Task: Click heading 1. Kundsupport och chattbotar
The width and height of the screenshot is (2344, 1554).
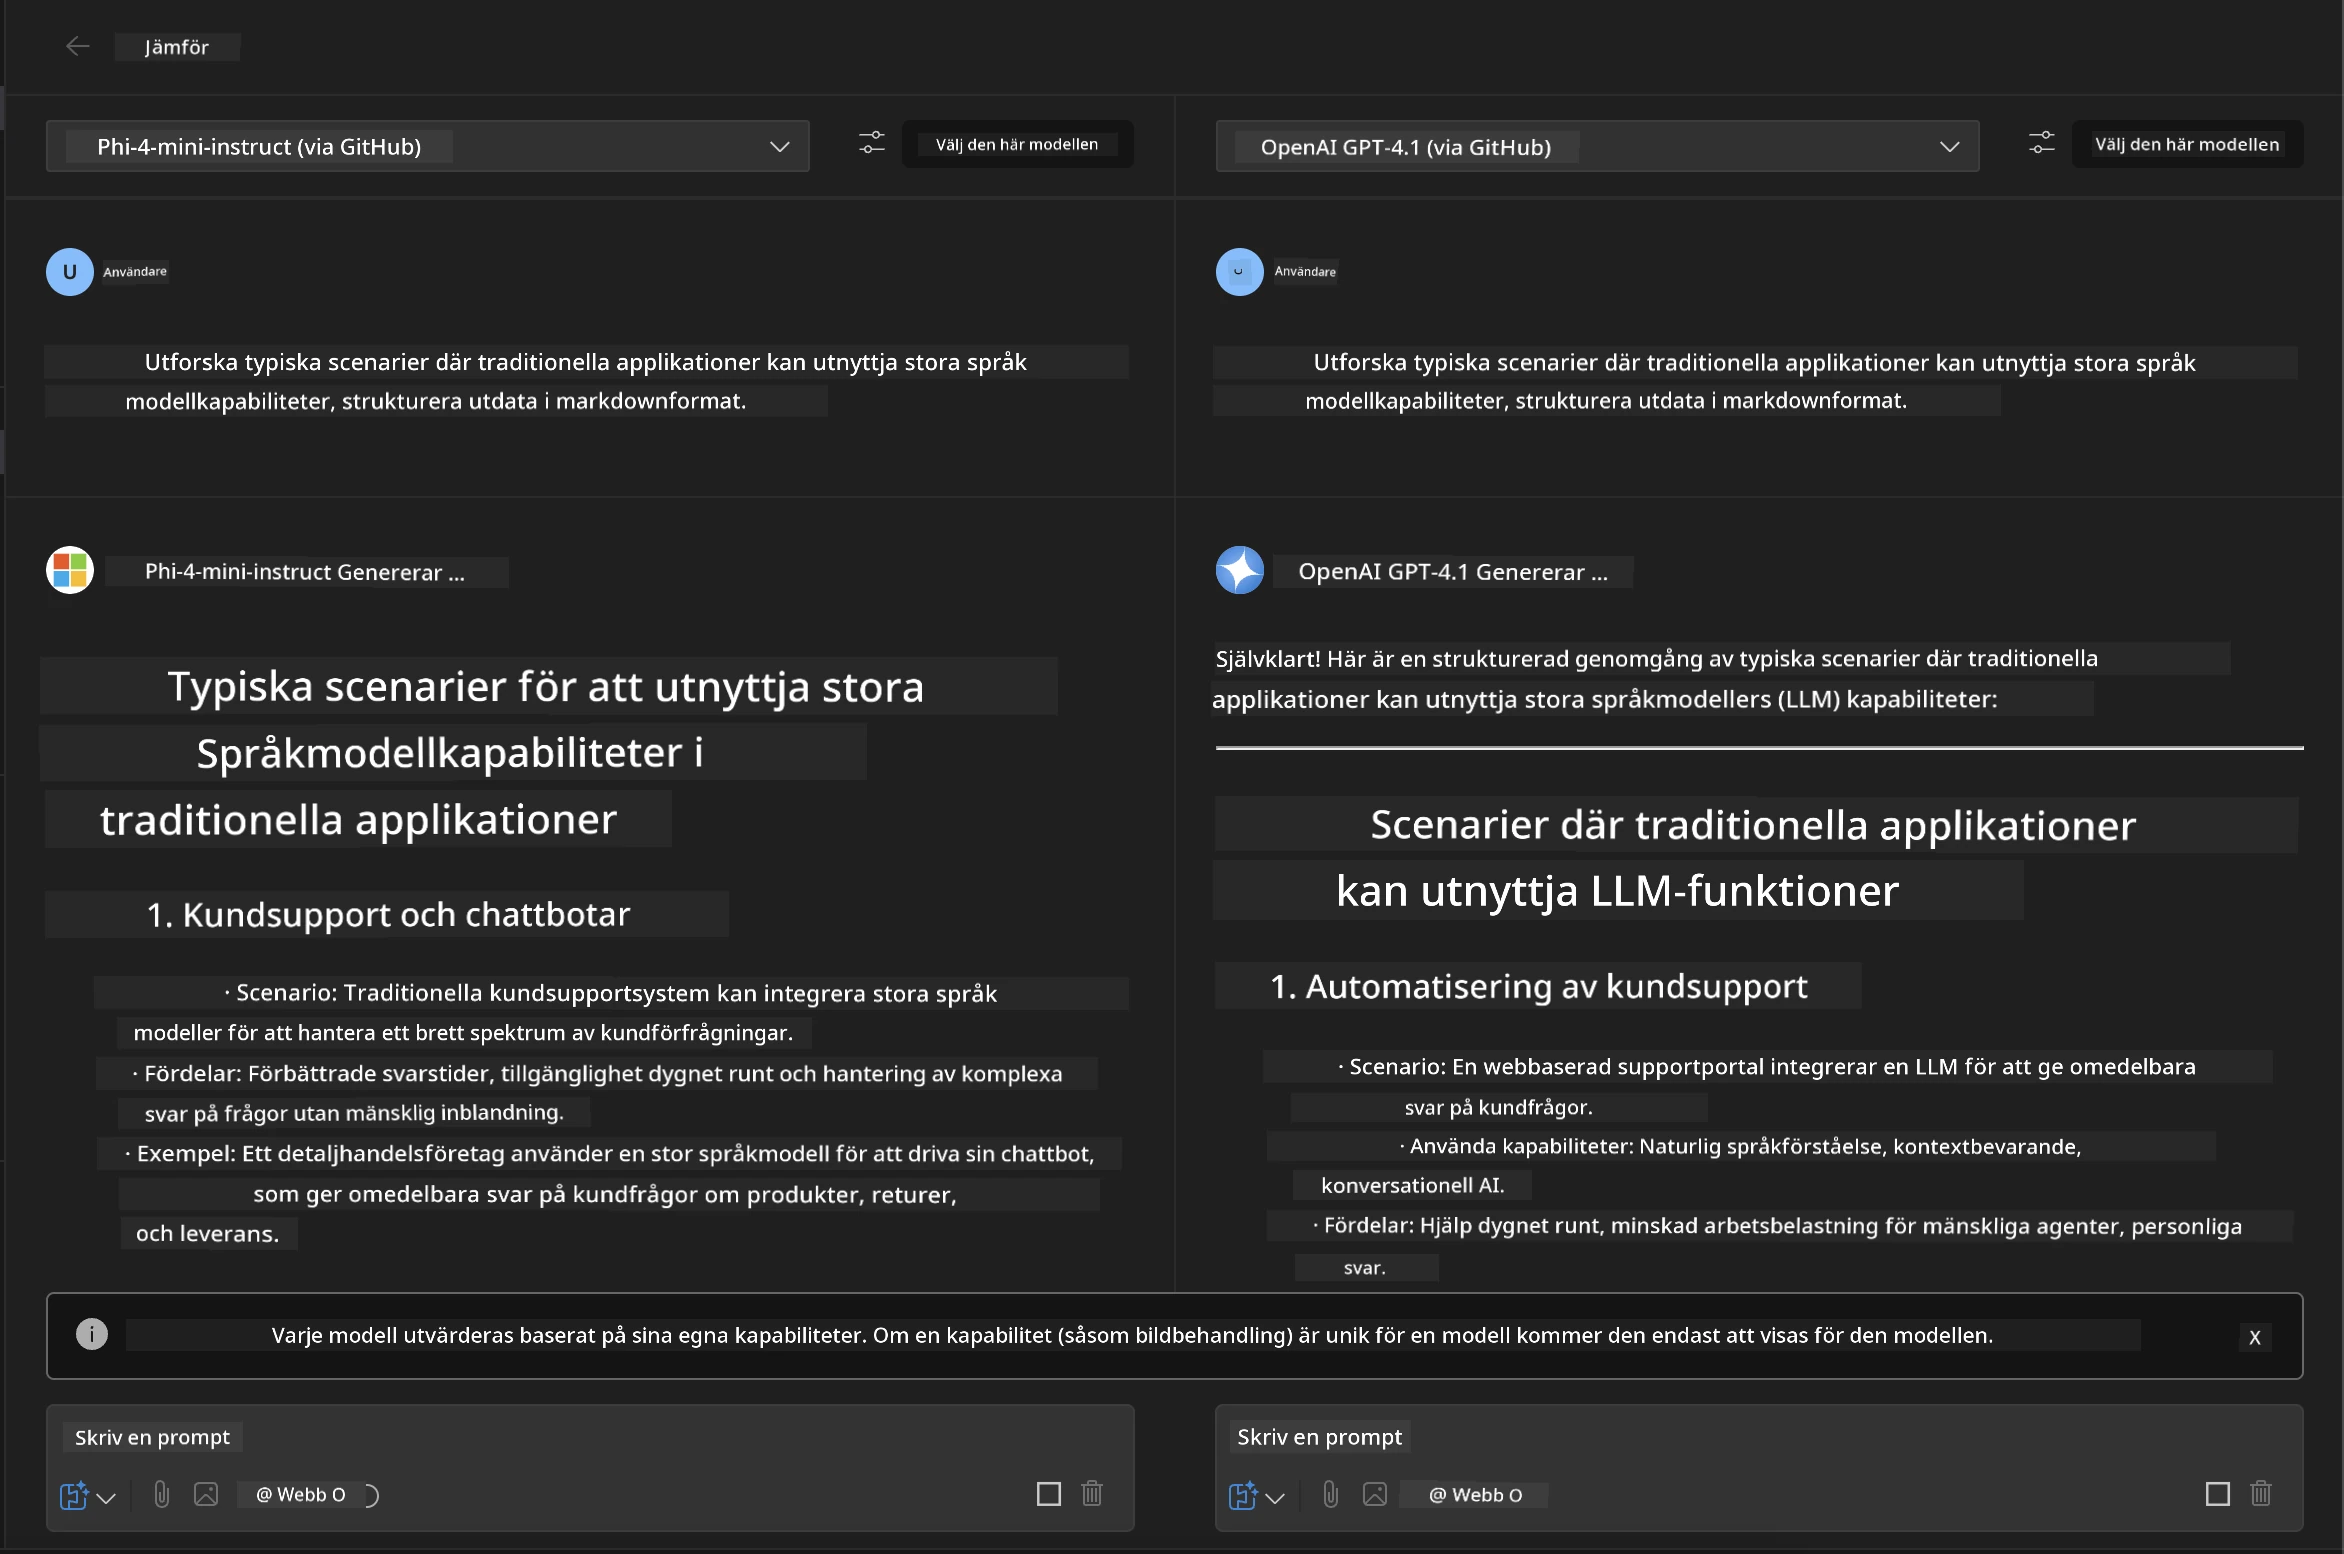Action: 388,914
